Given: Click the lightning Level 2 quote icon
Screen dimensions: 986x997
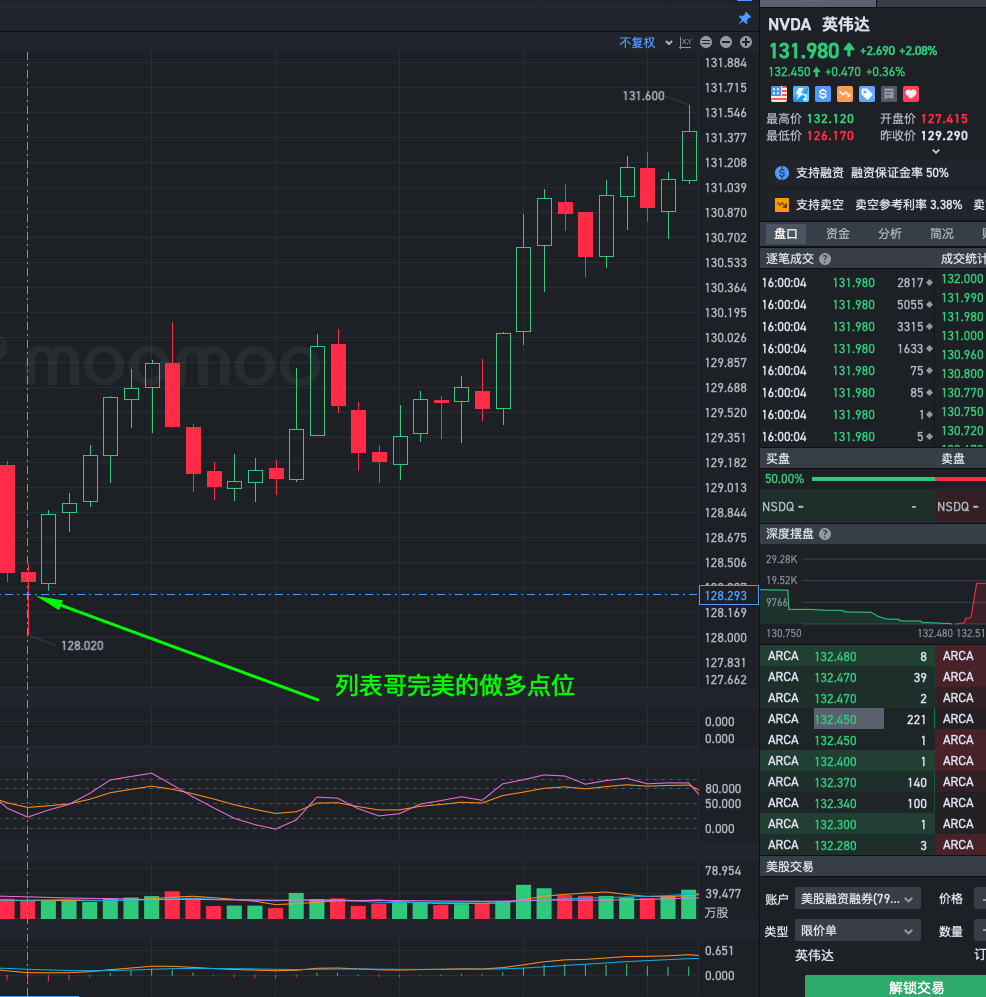Looking at the screenshot, I should pos(801,94).
